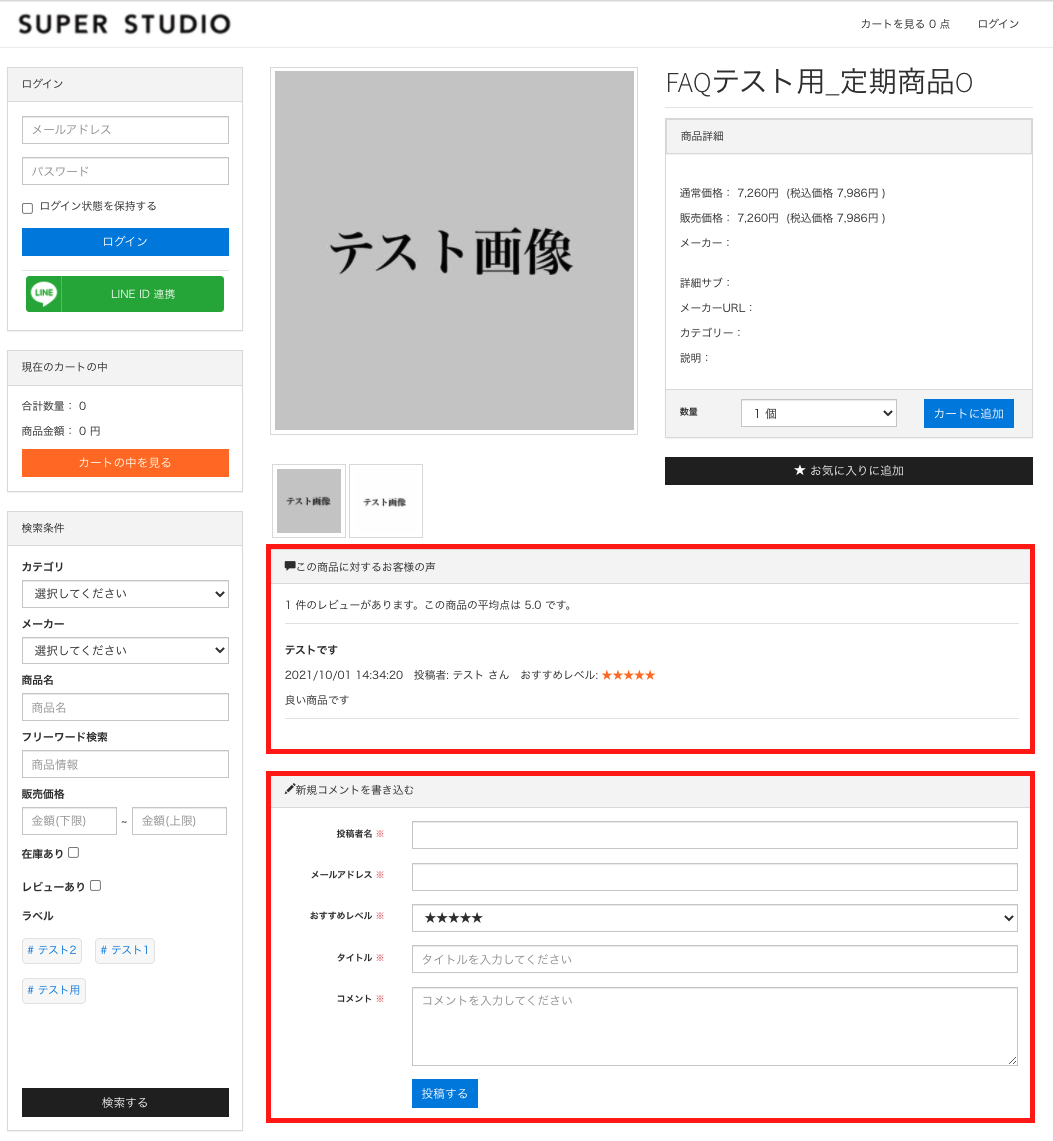Click the 金額(下限) field
This screenshot has width=1053, height=1141.
click(x=69, y=821)
